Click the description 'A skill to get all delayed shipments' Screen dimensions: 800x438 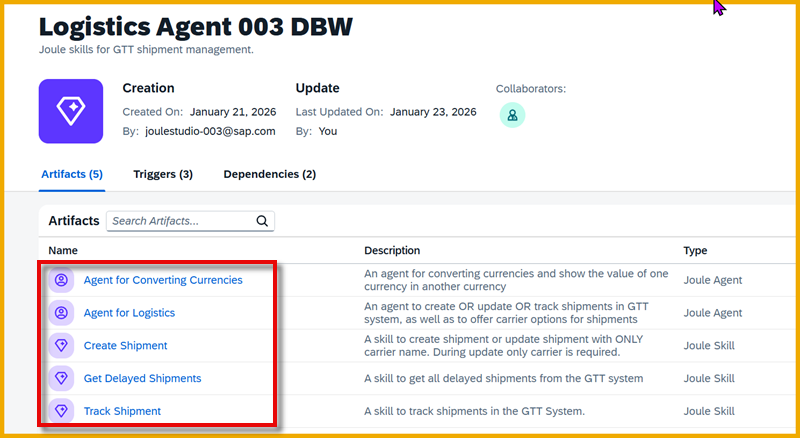click(504, 378)
